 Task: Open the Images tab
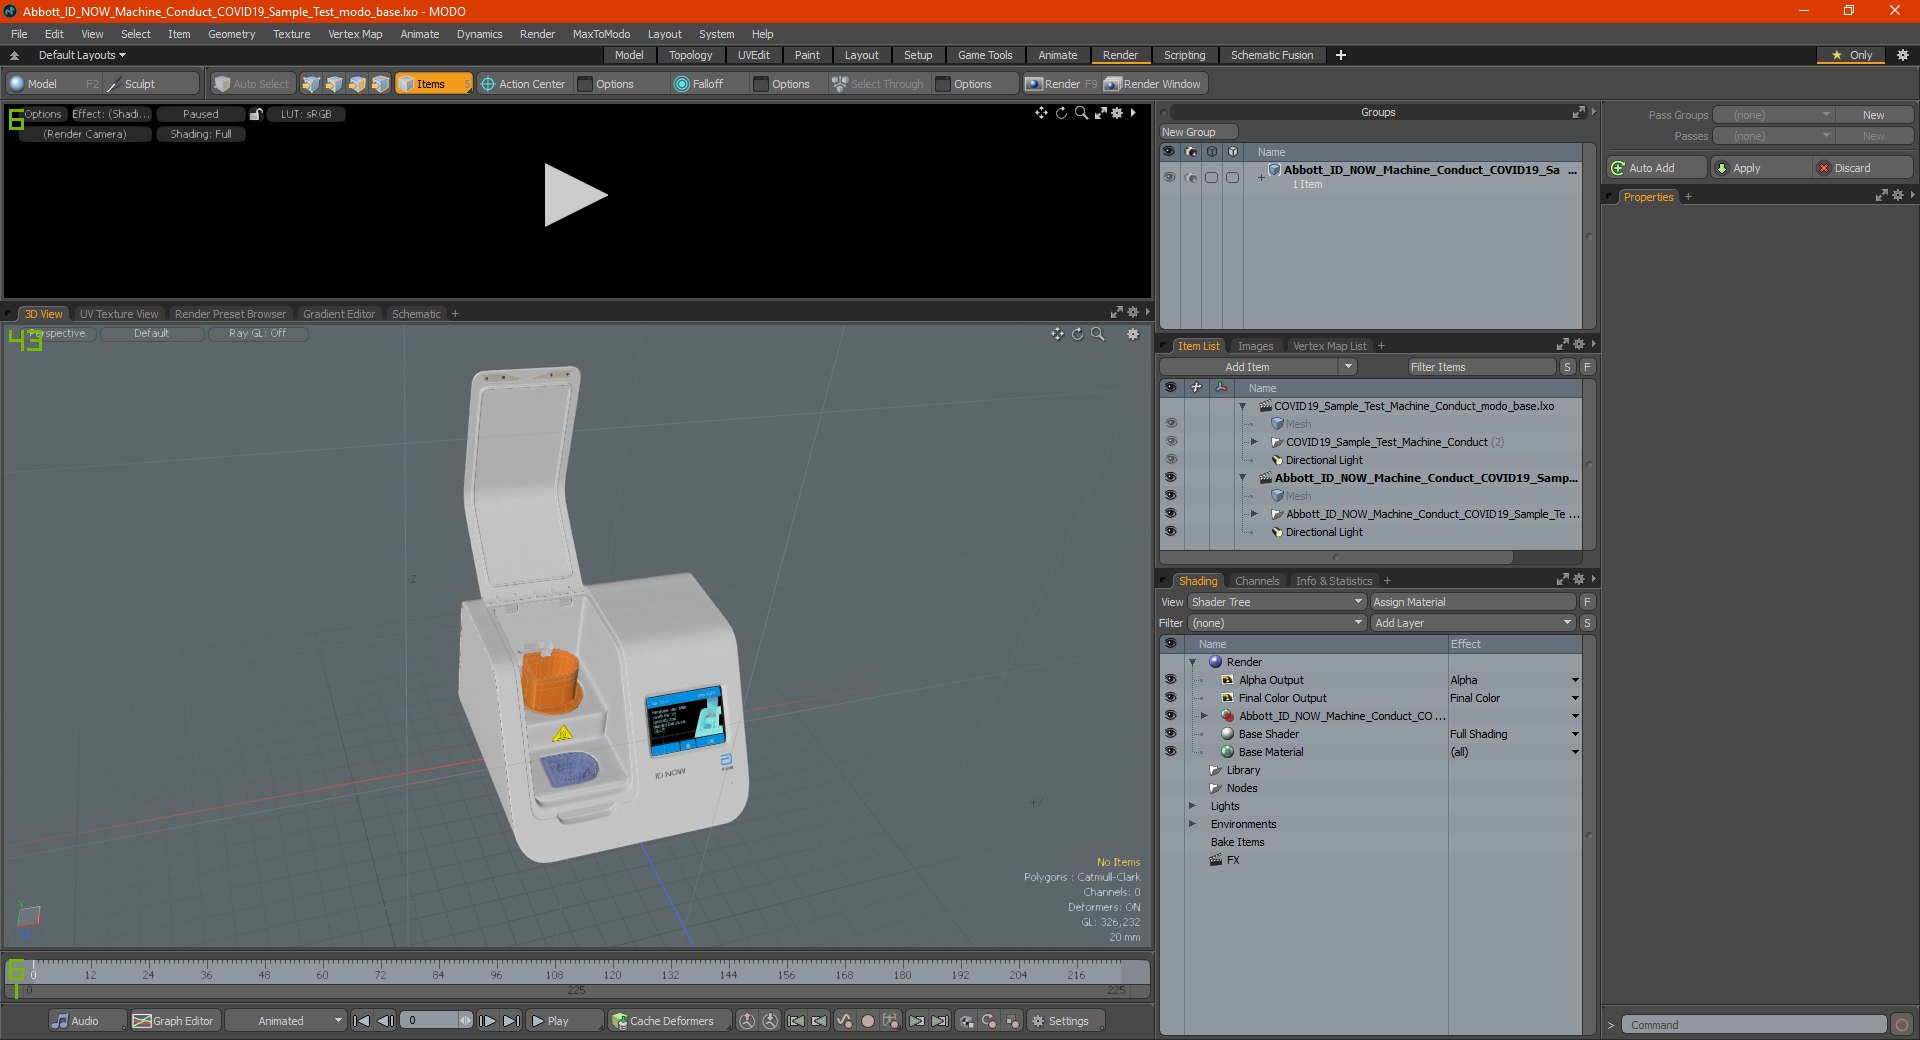(x=1255, y=346)
